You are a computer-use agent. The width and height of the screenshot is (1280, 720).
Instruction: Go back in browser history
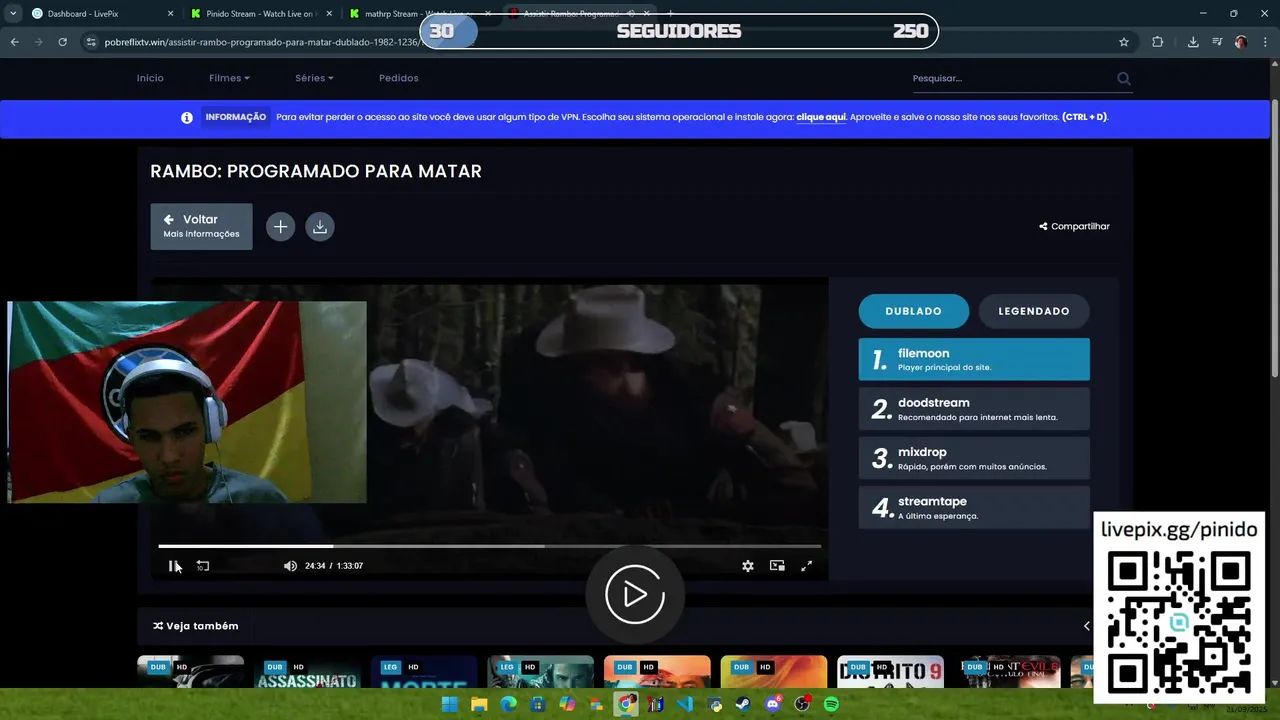coord(14,42)
